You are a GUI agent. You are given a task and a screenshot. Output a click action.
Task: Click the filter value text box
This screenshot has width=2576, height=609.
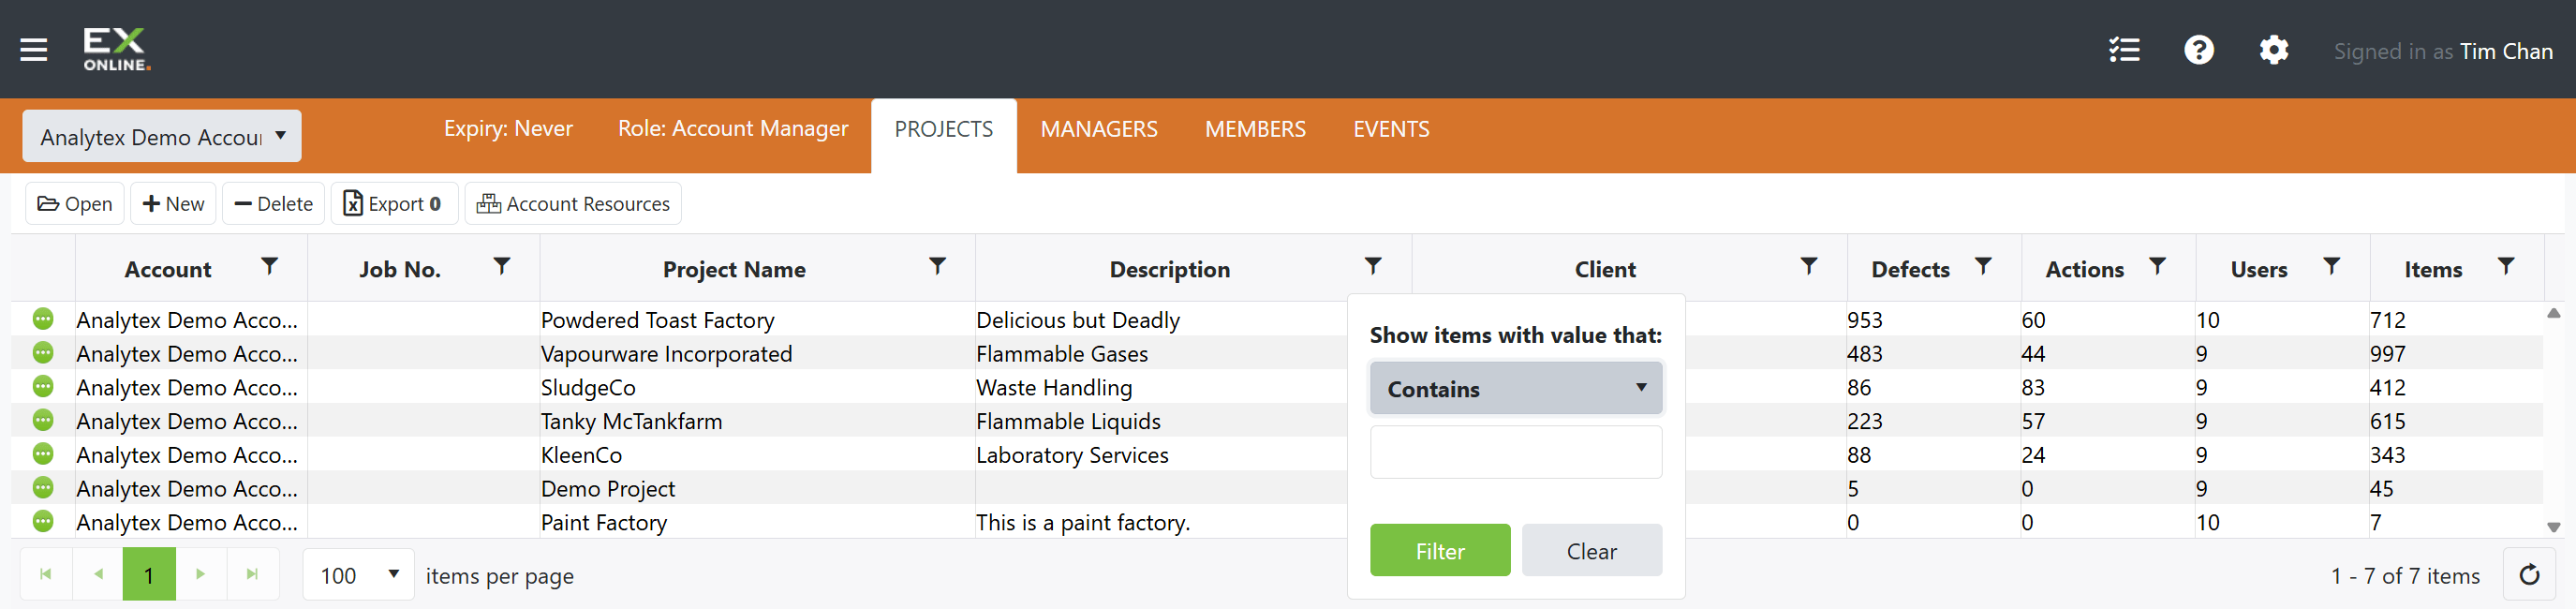point(1515,452)
